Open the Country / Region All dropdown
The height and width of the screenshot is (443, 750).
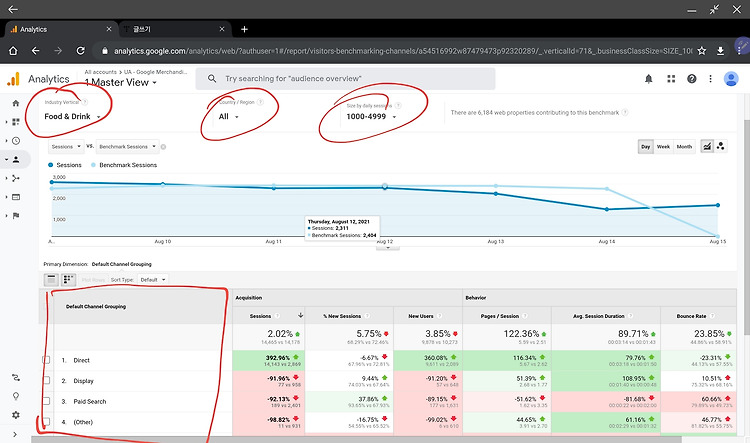(x=229, y=116)
